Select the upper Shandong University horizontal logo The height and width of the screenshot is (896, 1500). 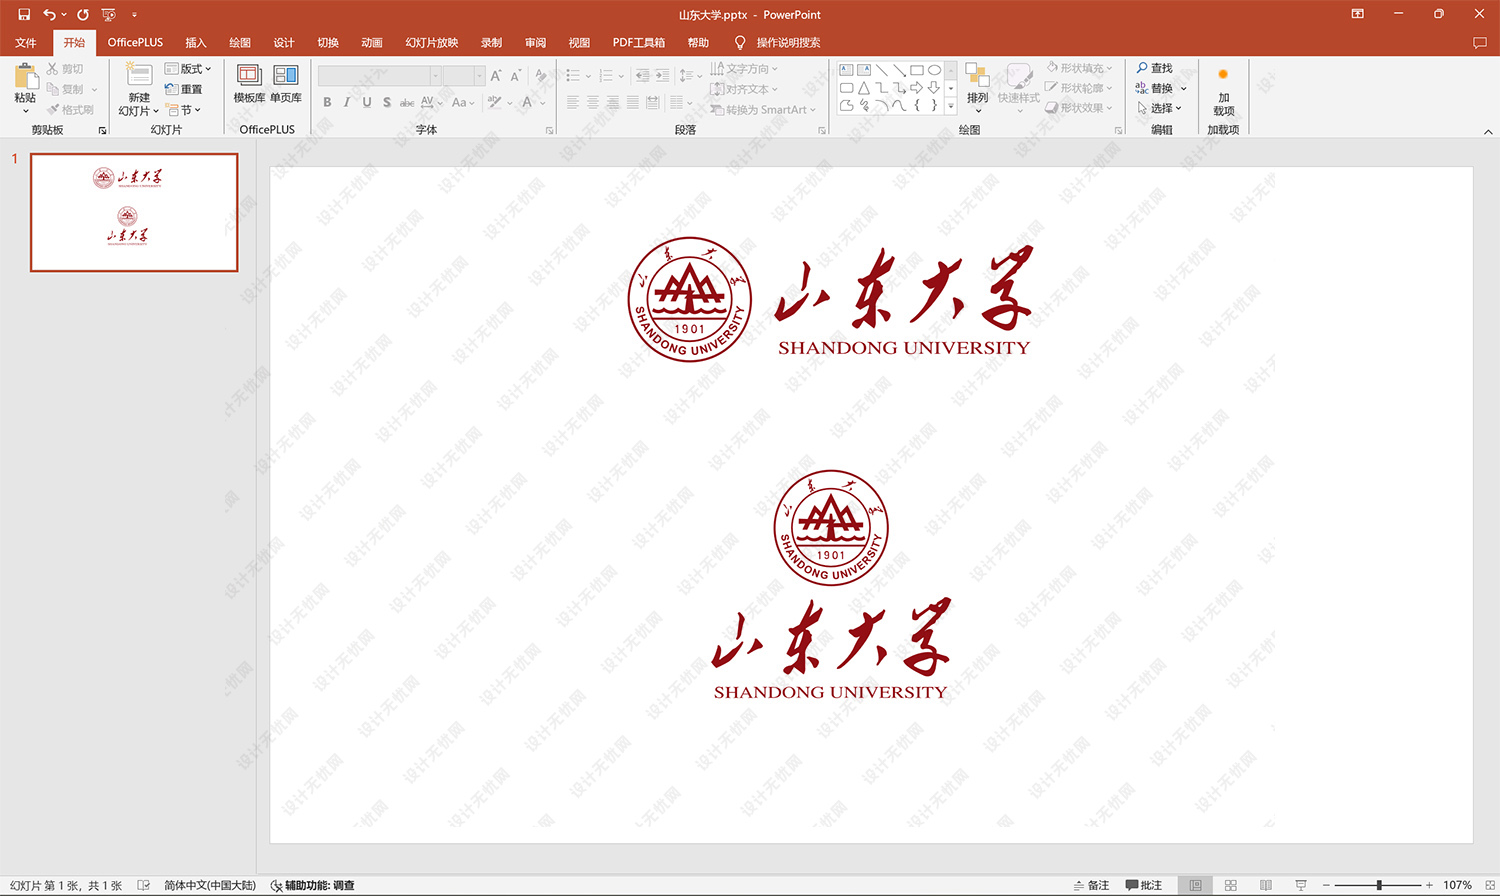pyautogui.click(x=830, y=299)
